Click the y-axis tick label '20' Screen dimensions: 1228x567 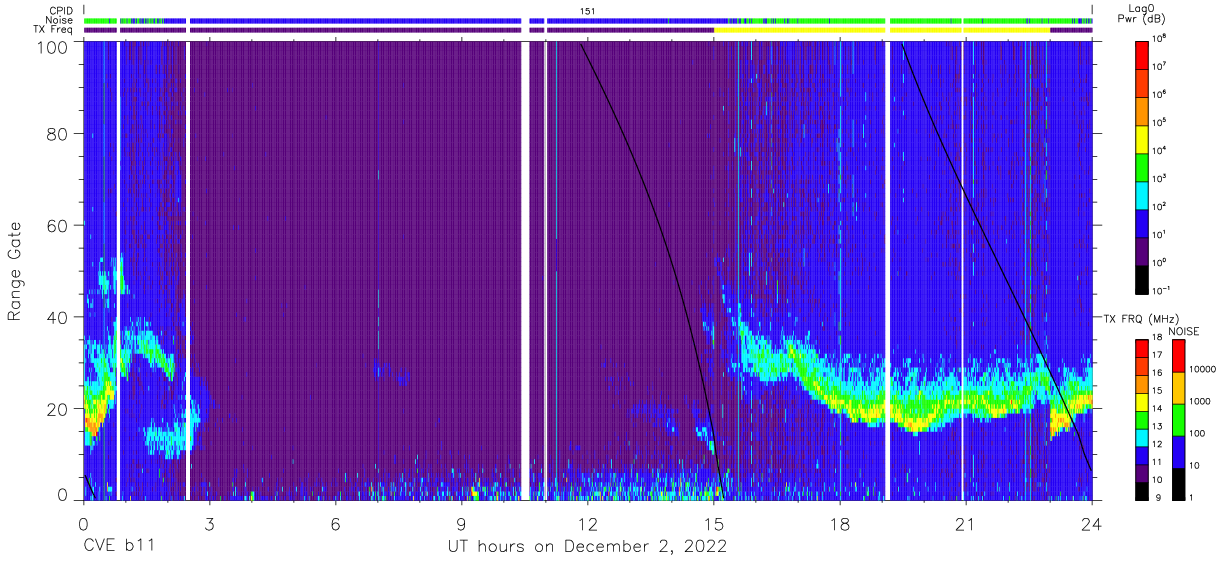[x=58, y=409]
